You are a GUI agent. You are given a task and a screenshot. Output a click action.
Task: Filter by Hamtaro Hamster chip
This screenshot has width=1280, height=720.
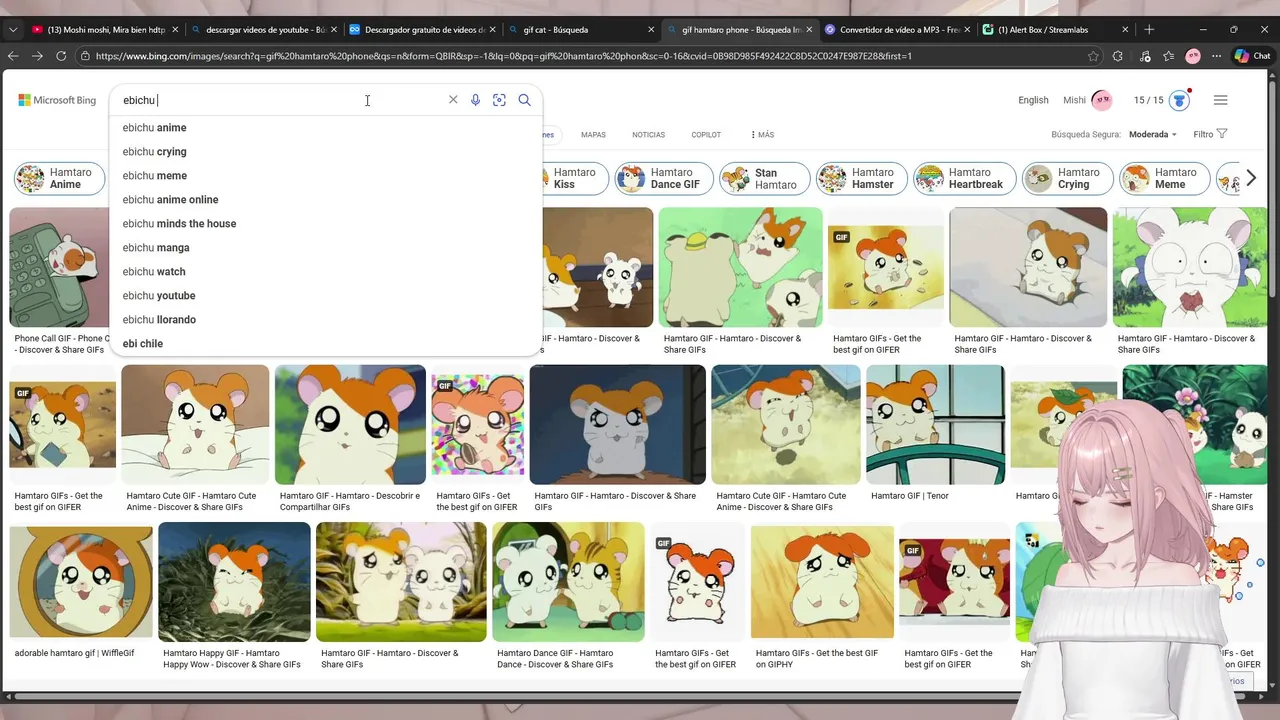tap(861, 179)
